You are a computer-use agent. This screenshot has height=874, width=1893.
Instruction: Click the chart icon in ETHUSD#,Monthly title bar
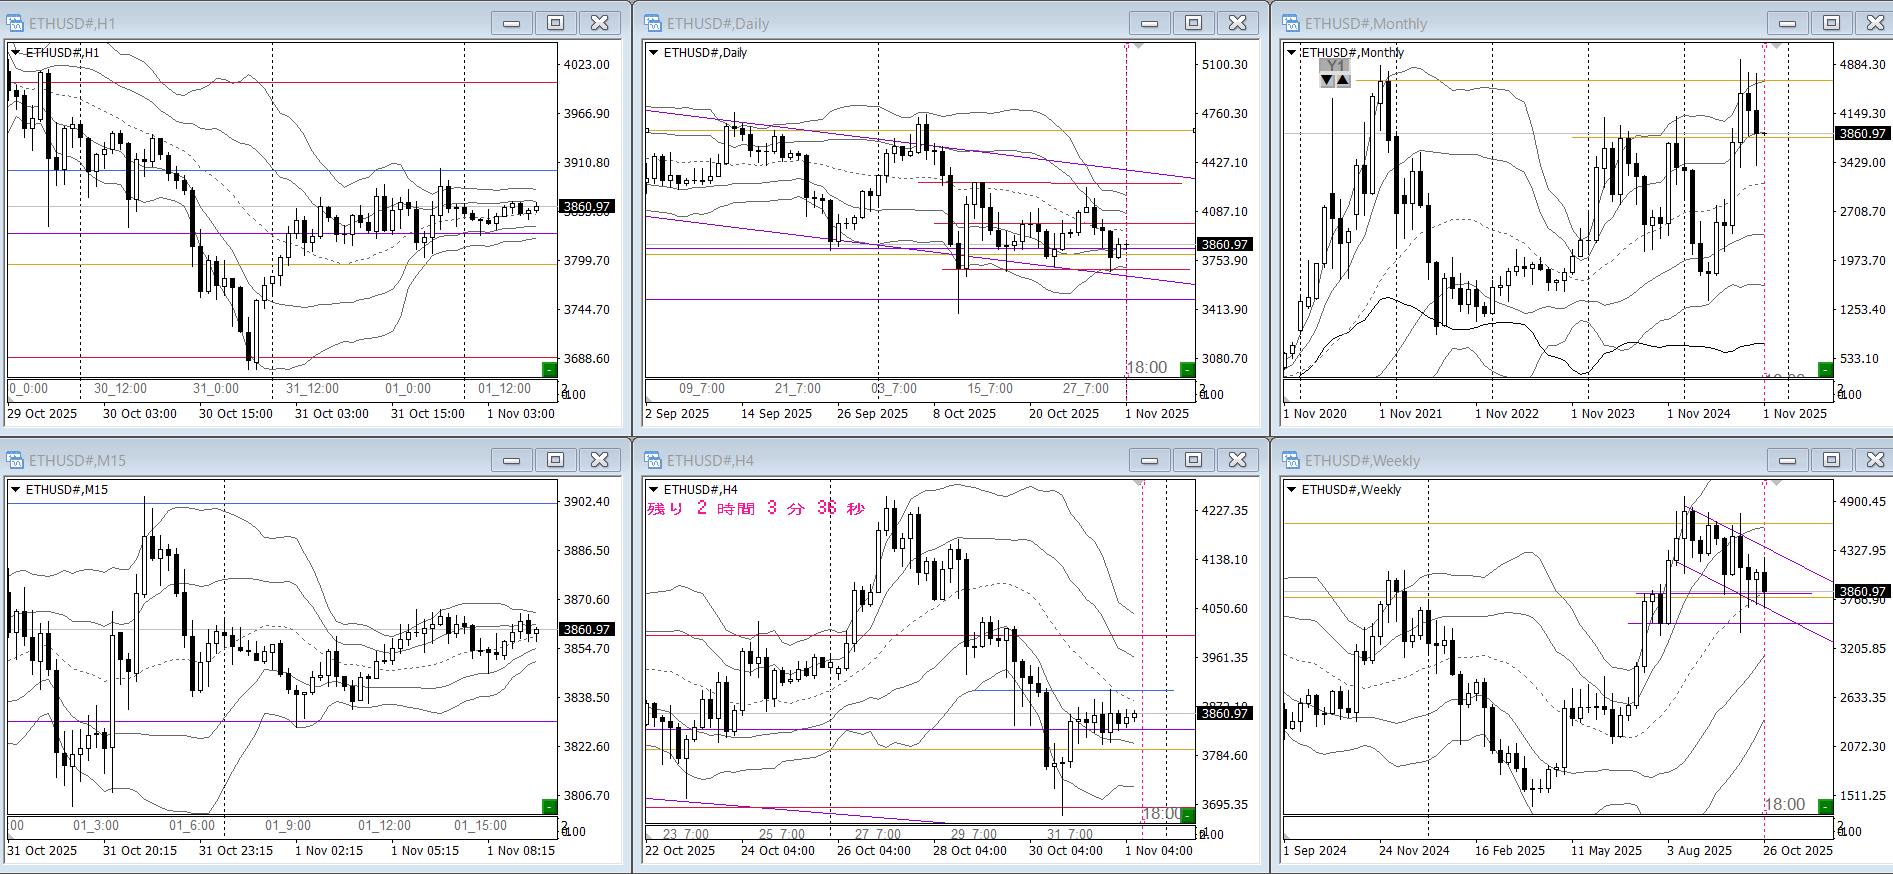(x=1291, y=23)
